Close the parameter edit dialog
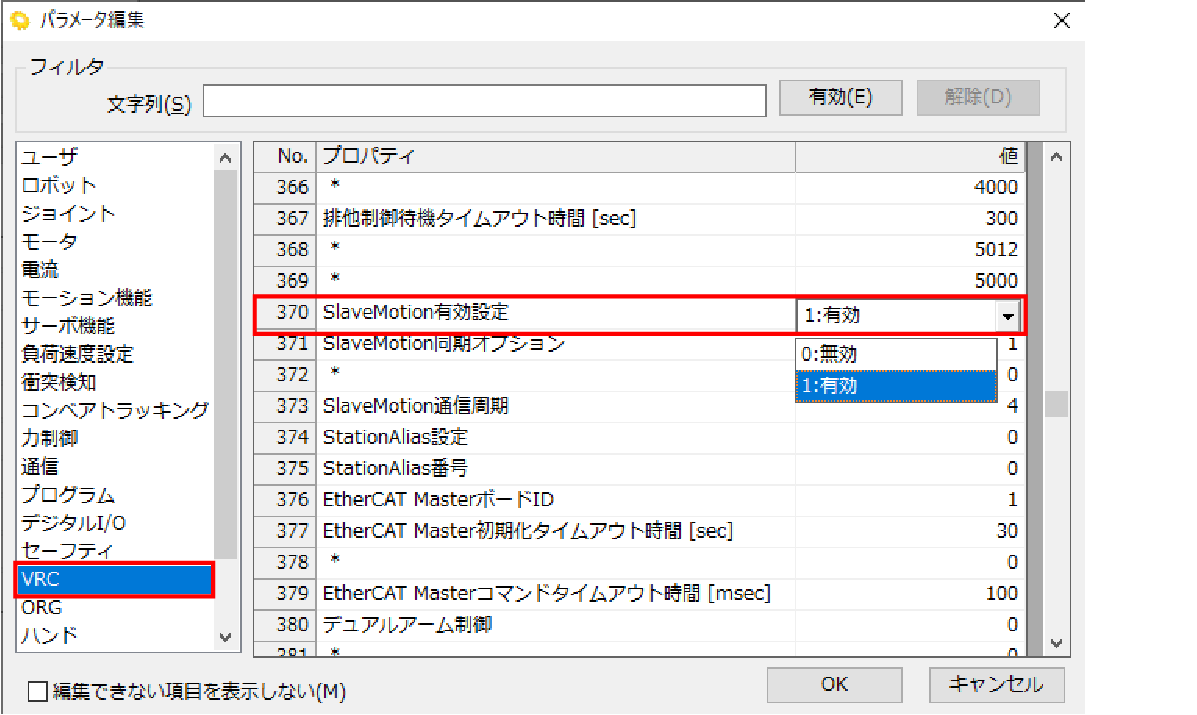 (x=1061, y=21)
